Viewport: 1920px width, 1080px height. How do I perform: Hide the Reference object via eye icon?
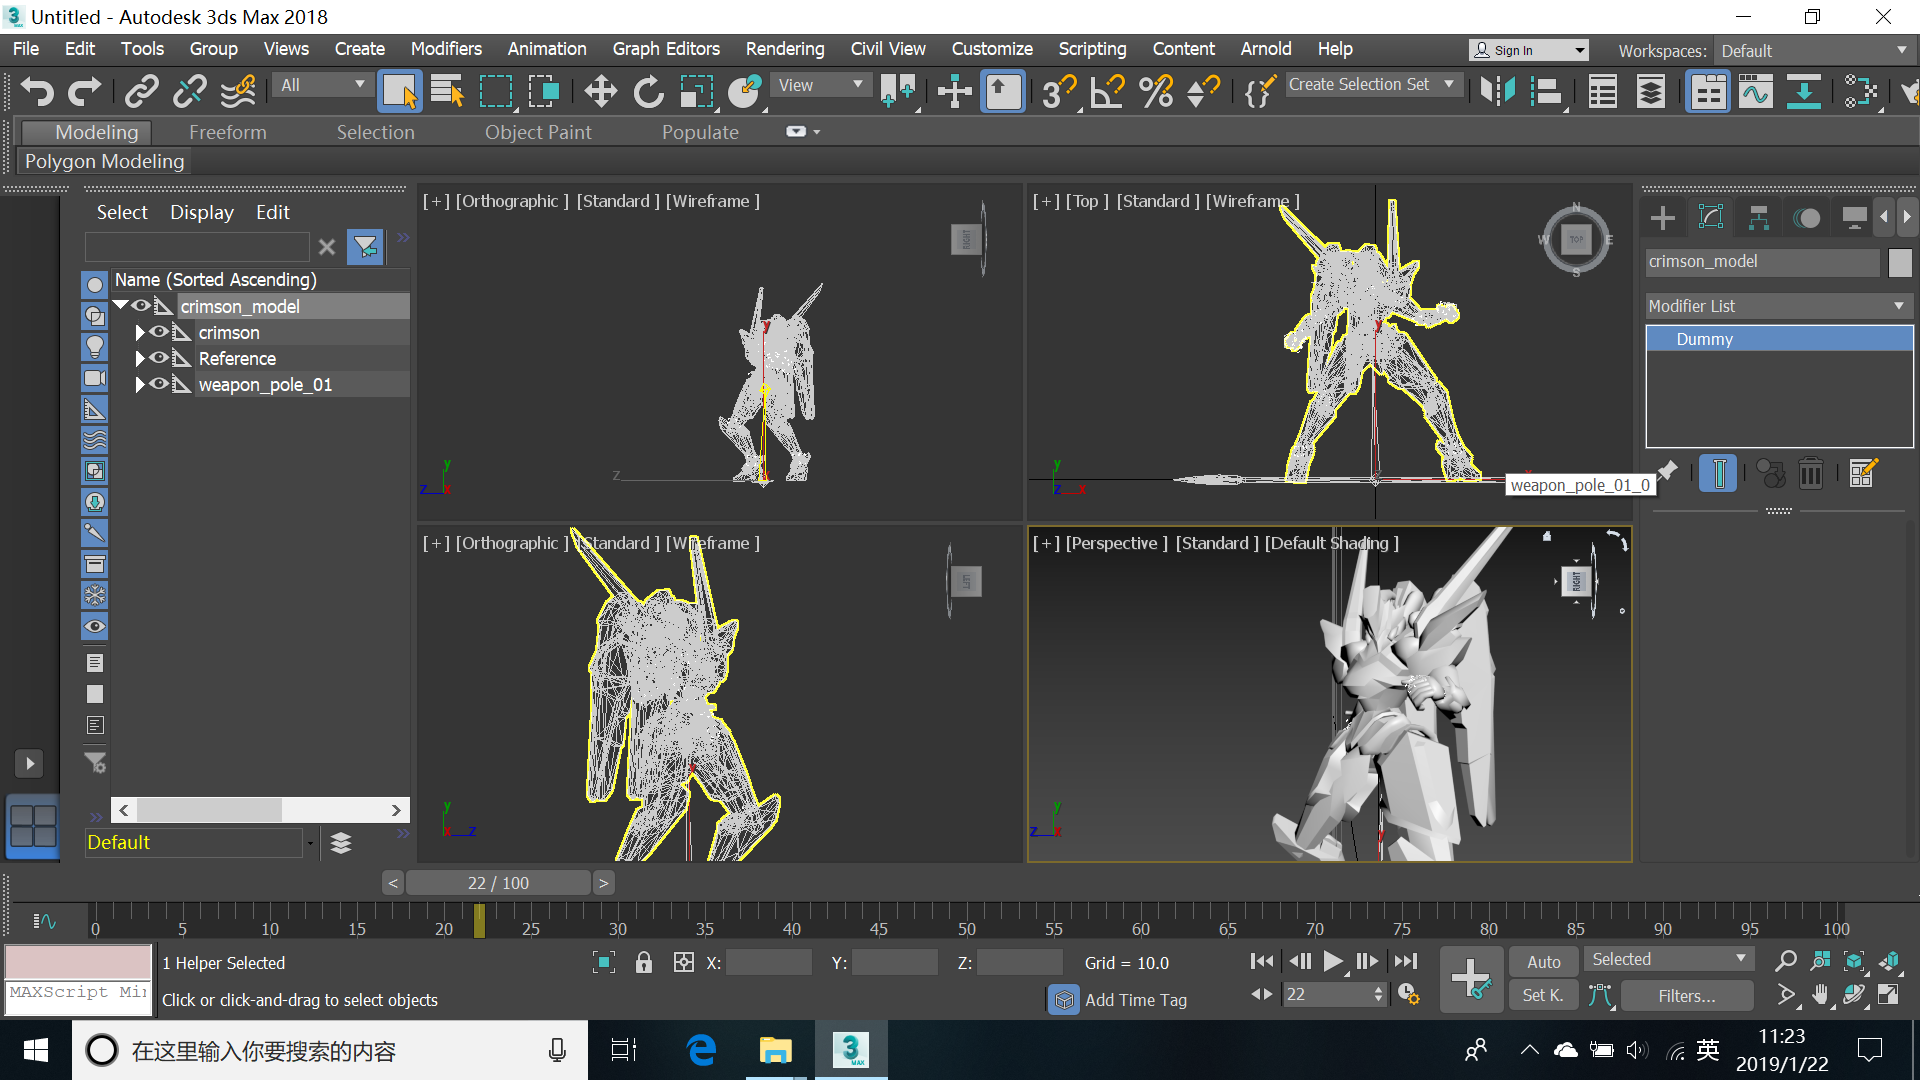159,358
